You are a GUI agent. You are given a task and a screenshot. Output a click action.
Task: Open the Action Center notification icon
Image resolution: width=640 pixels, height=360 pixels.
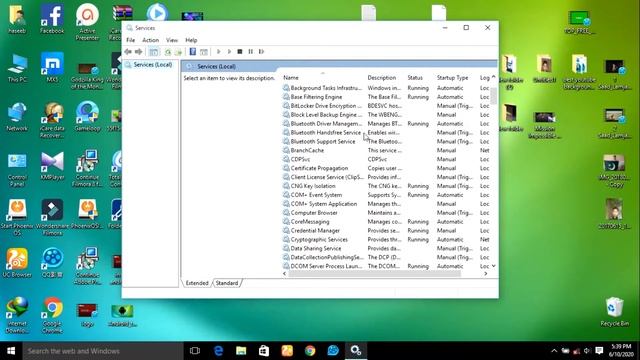click(x=599, y=351)
